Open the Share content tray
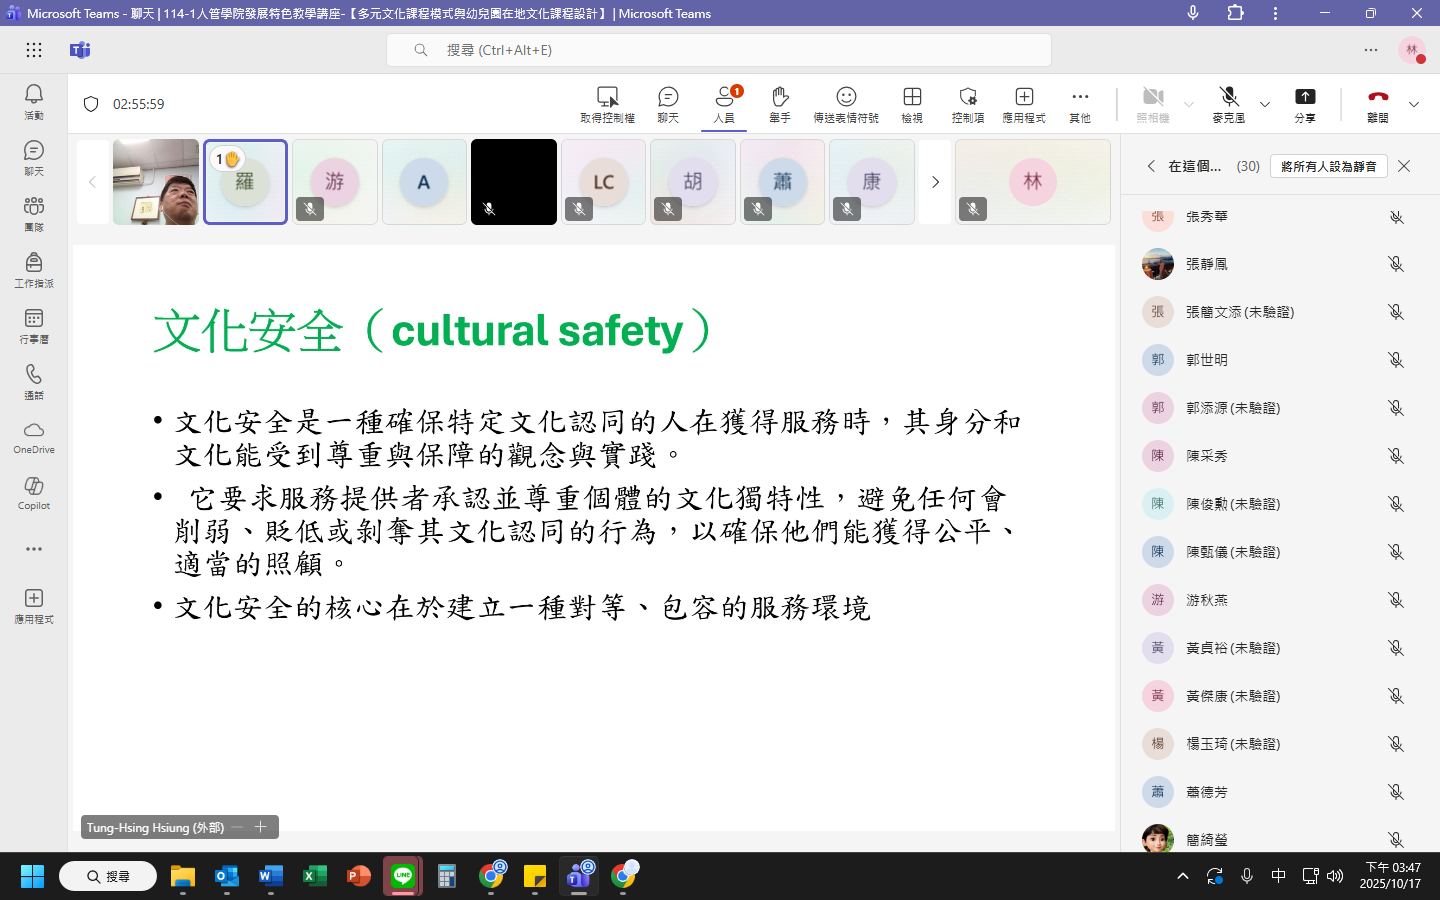This screenshot has width=1440, height=900. pos(1305,103)
